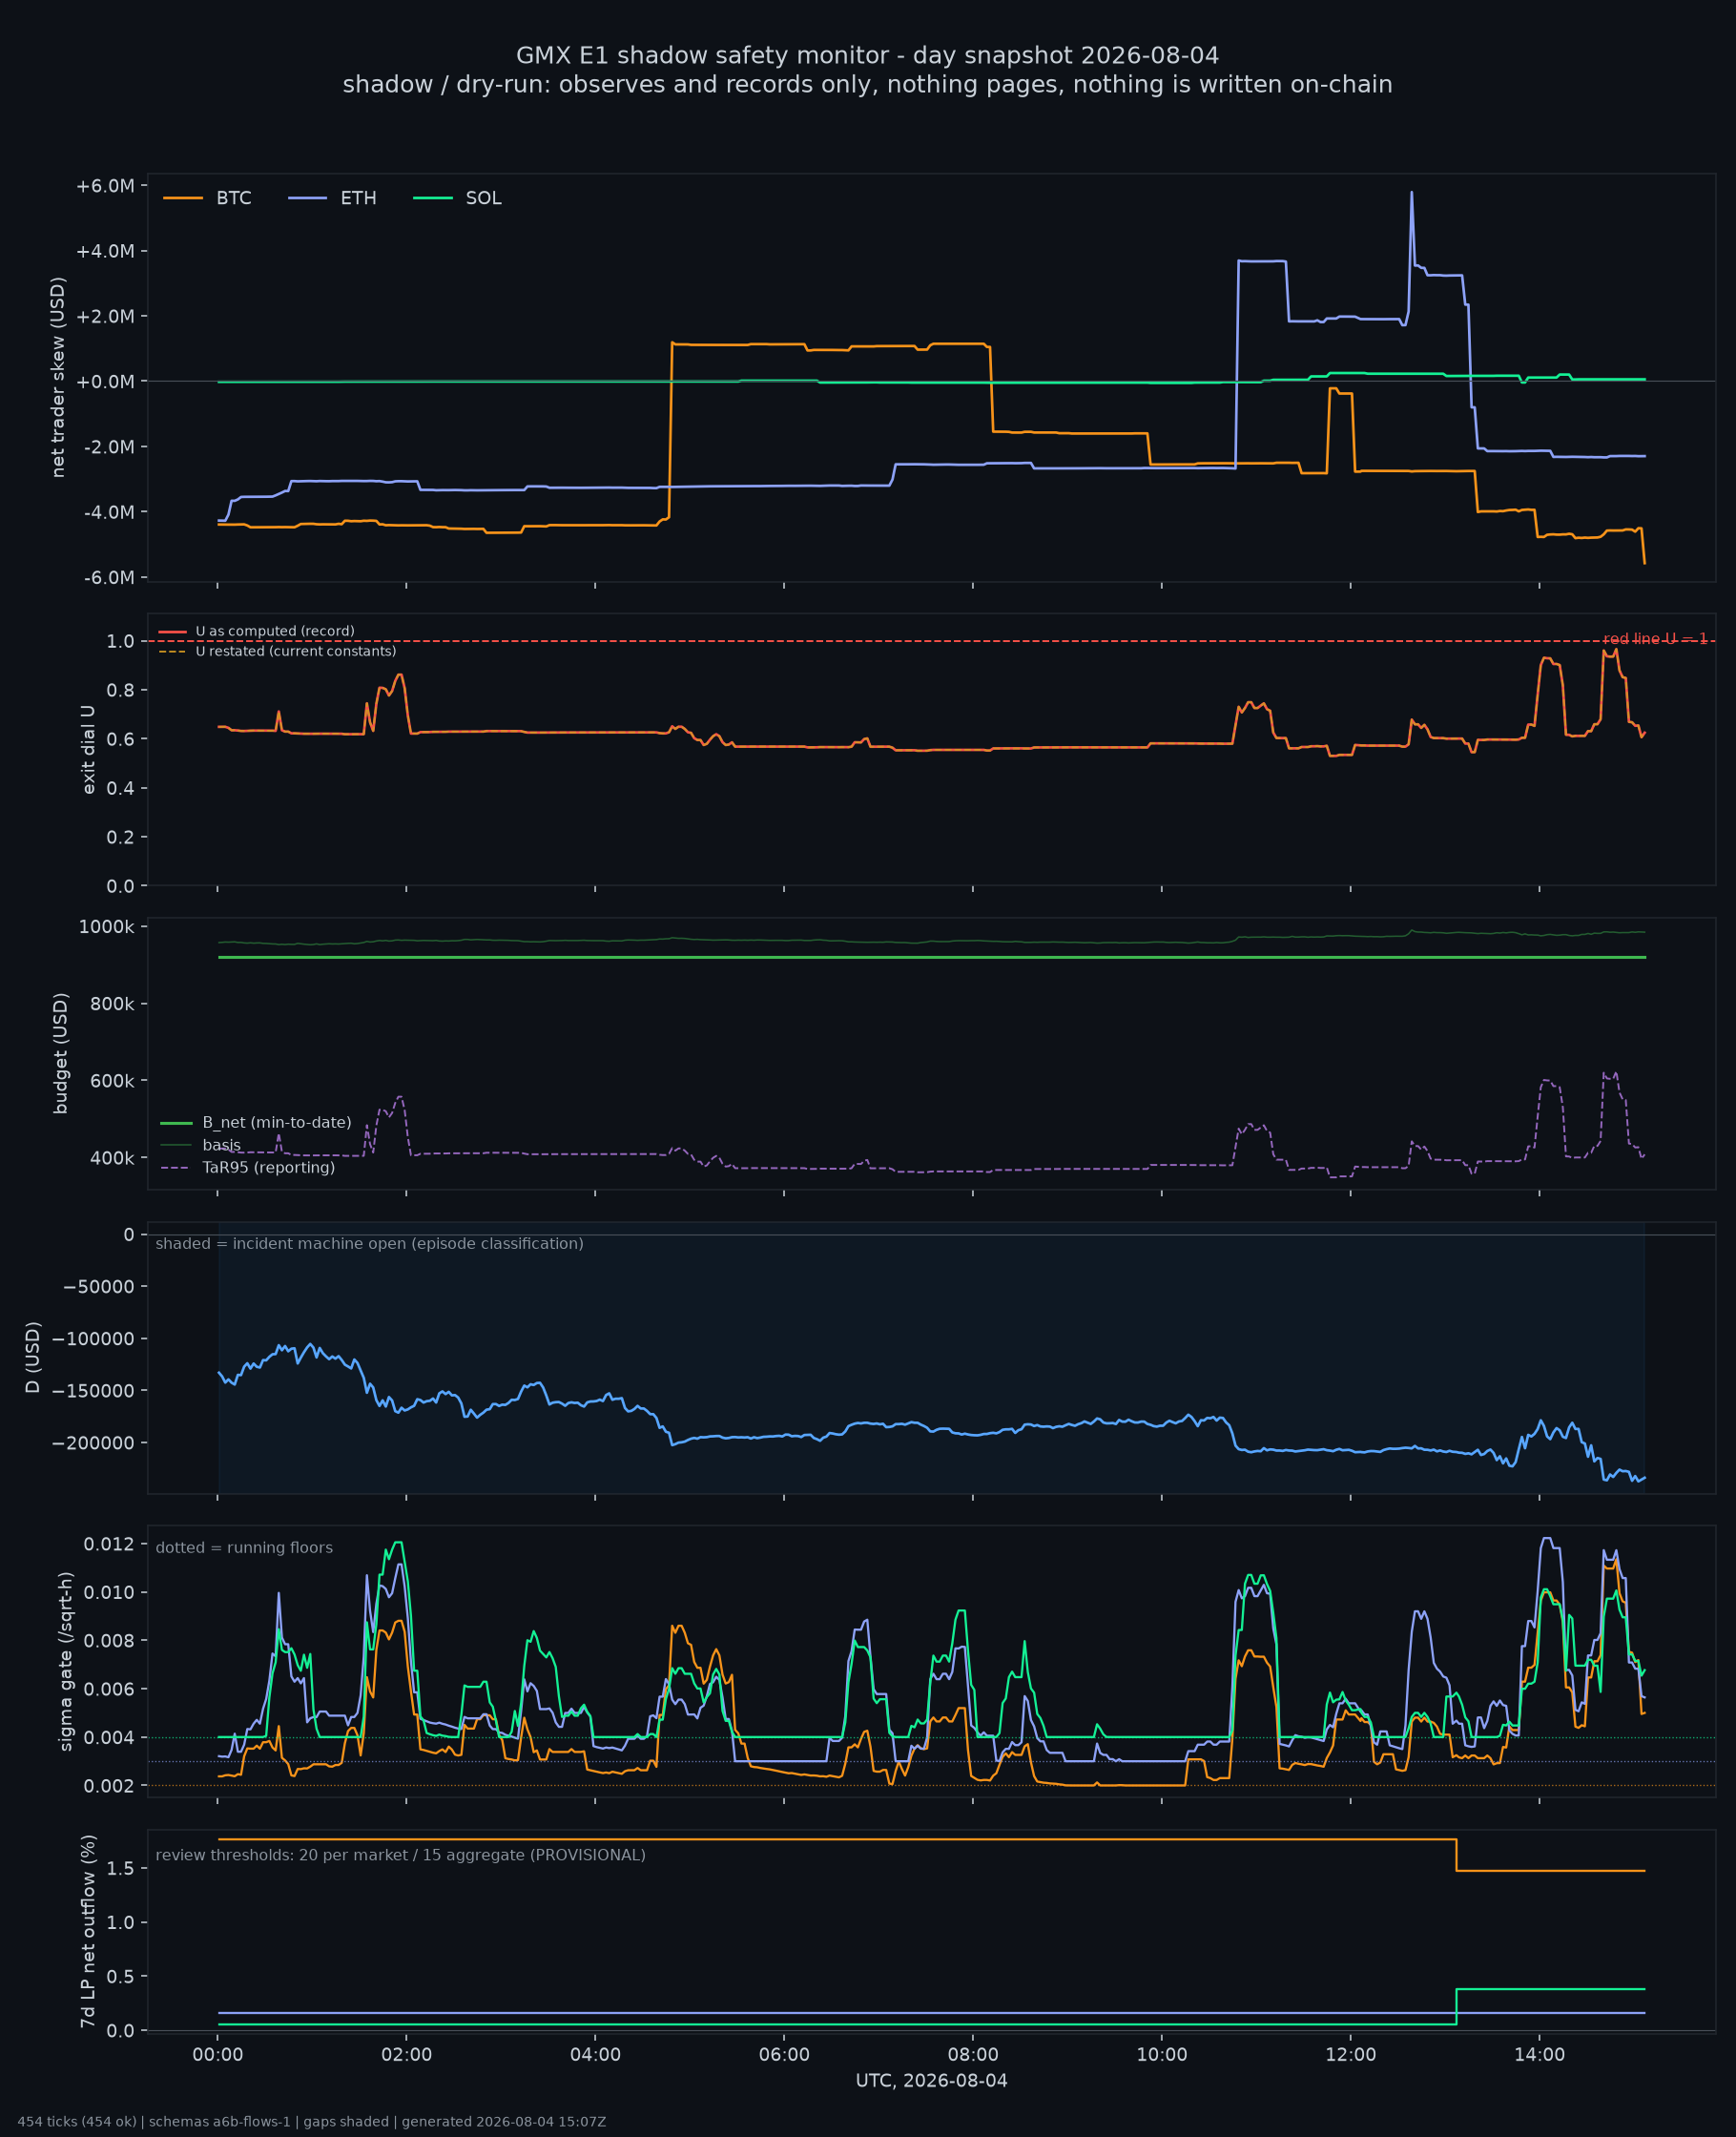Click the "+4.0M" tick label

[x=105, y=251]
